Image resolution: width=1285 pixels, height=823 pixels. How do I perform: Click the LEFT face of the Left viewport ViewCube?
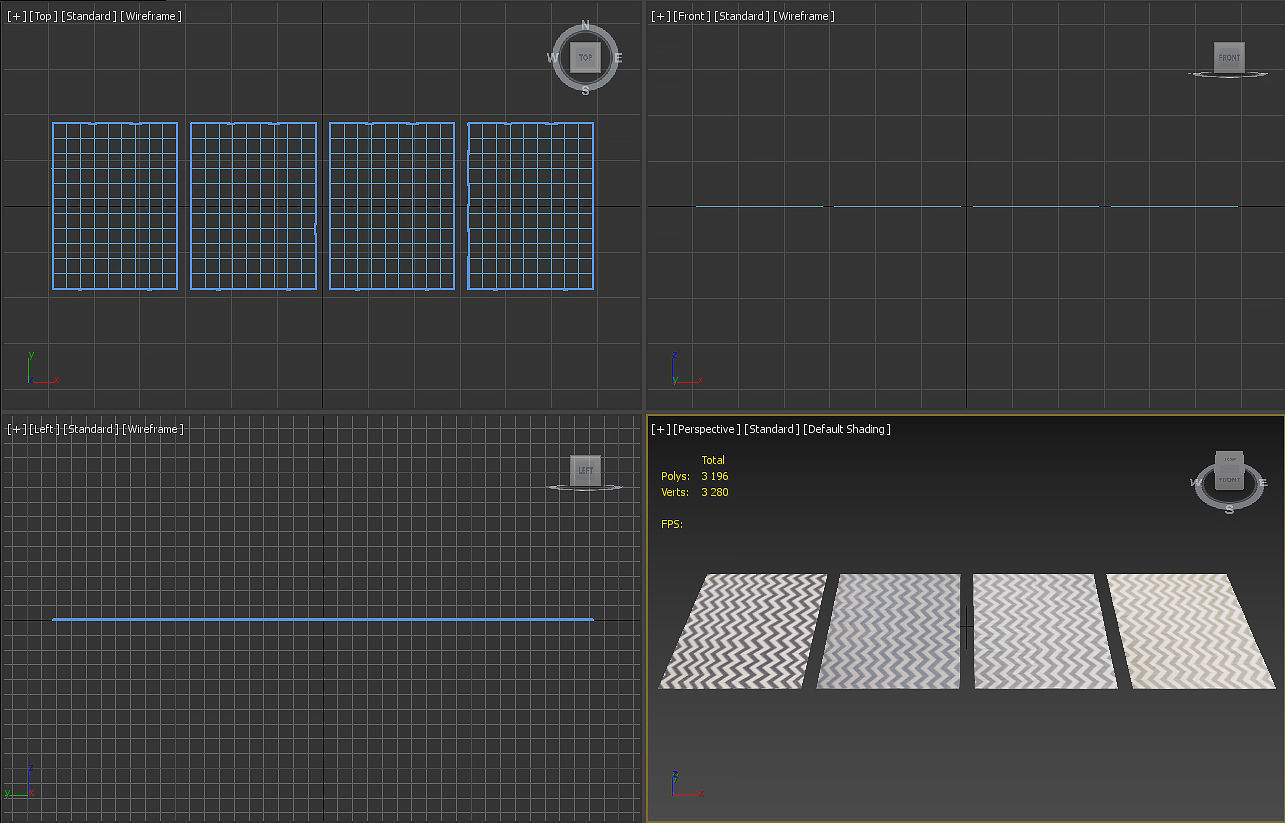pyautogui.click(x=585, y=470)
